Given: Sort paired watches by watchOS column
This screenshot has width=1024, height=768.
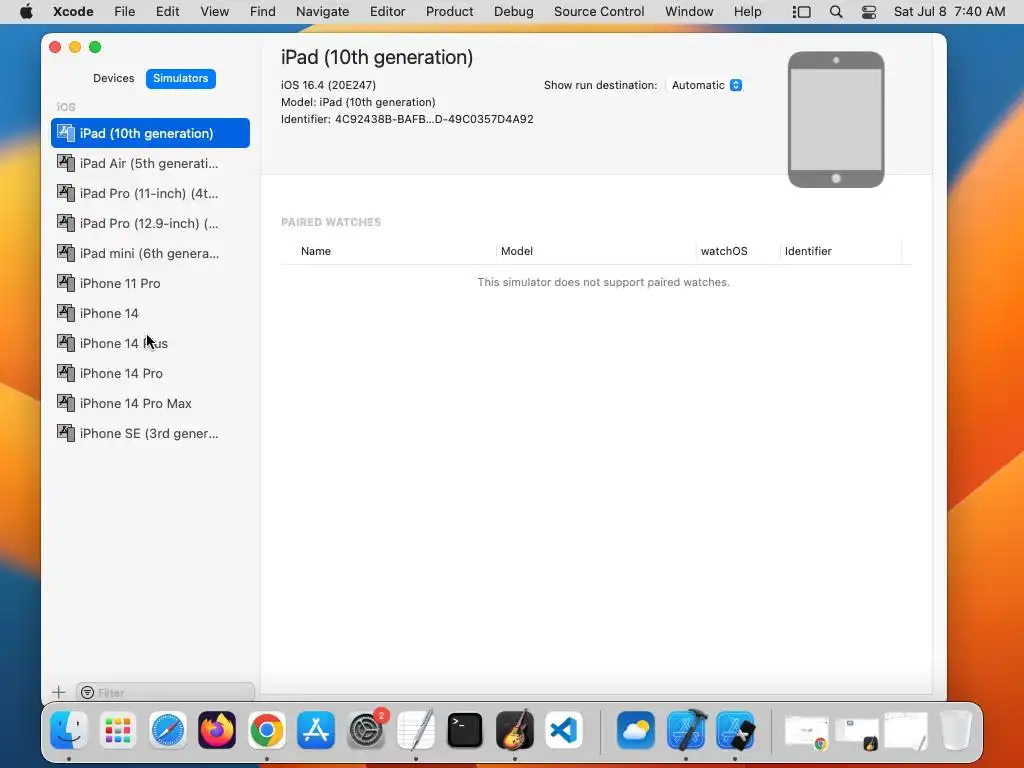Looking at the screenshot, I should point(724,251).
